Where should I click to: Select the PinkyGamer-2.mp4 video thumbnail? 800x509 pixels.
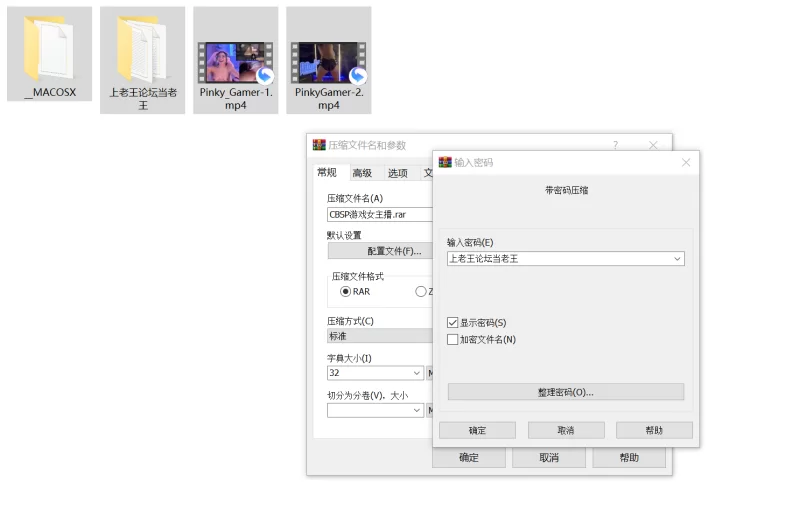click(329, 63)
